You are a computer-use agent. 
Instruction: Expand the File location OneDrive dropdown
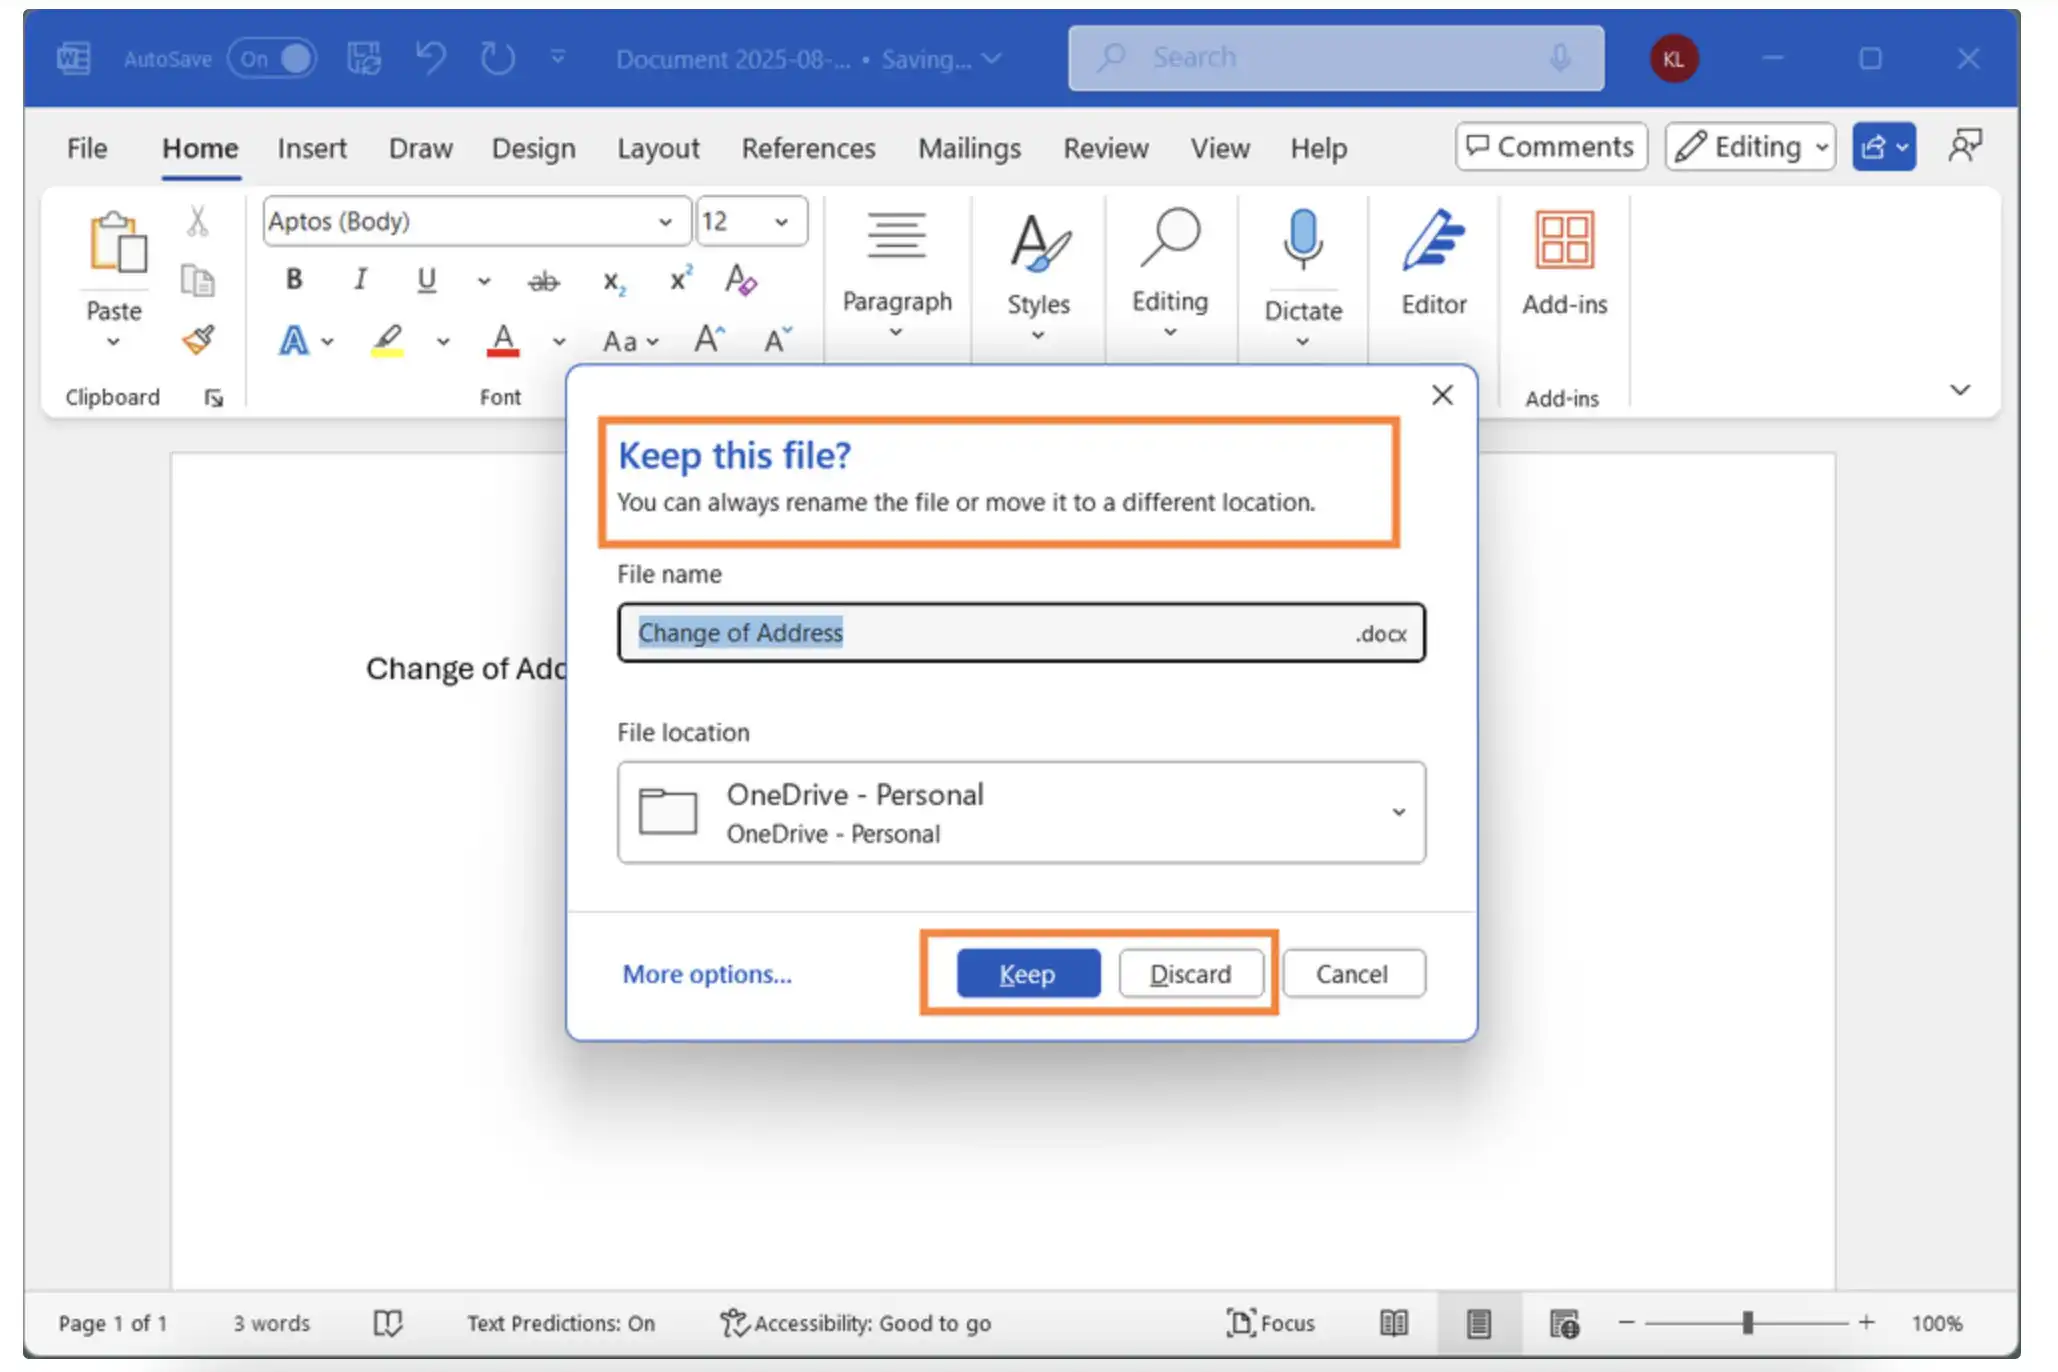[1398, 812]
